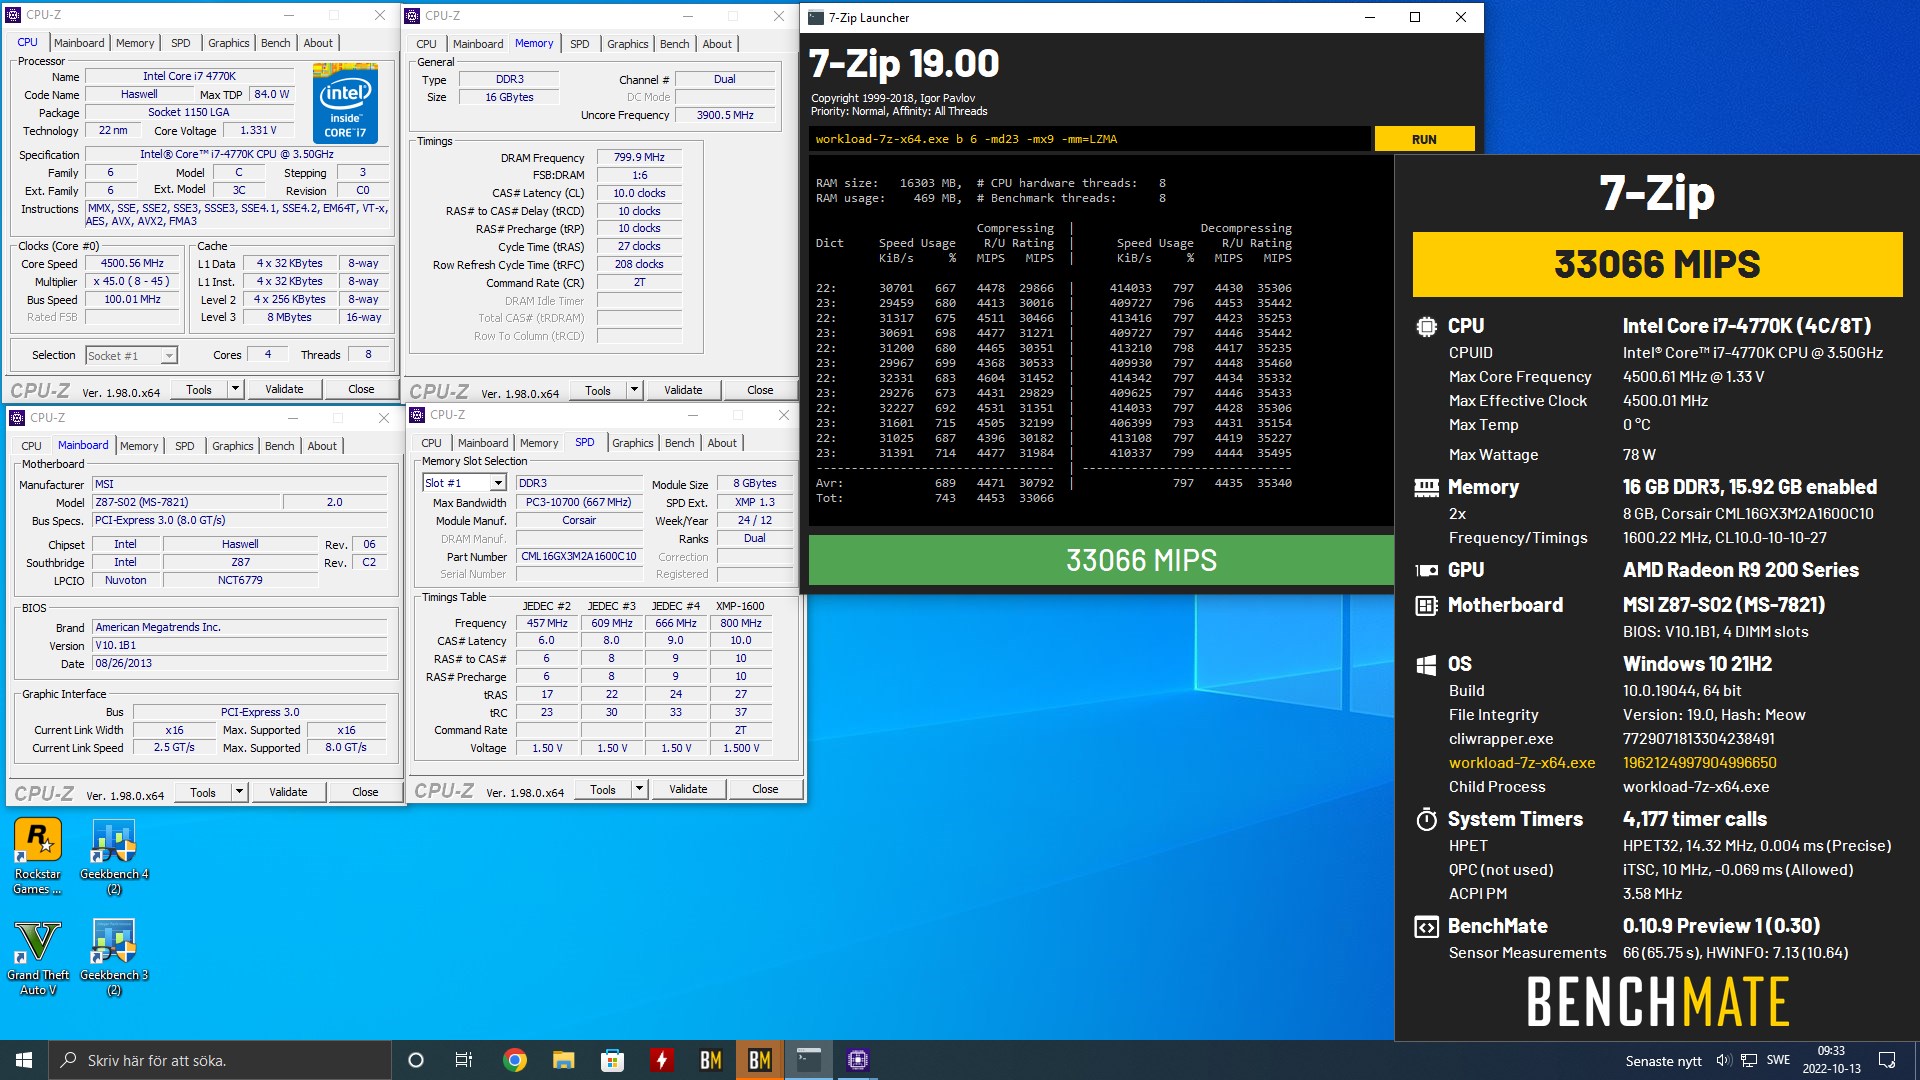
Task: Open Microsoft Store from taskbar
Action: pyautogui.click(x=612, y=1060)
